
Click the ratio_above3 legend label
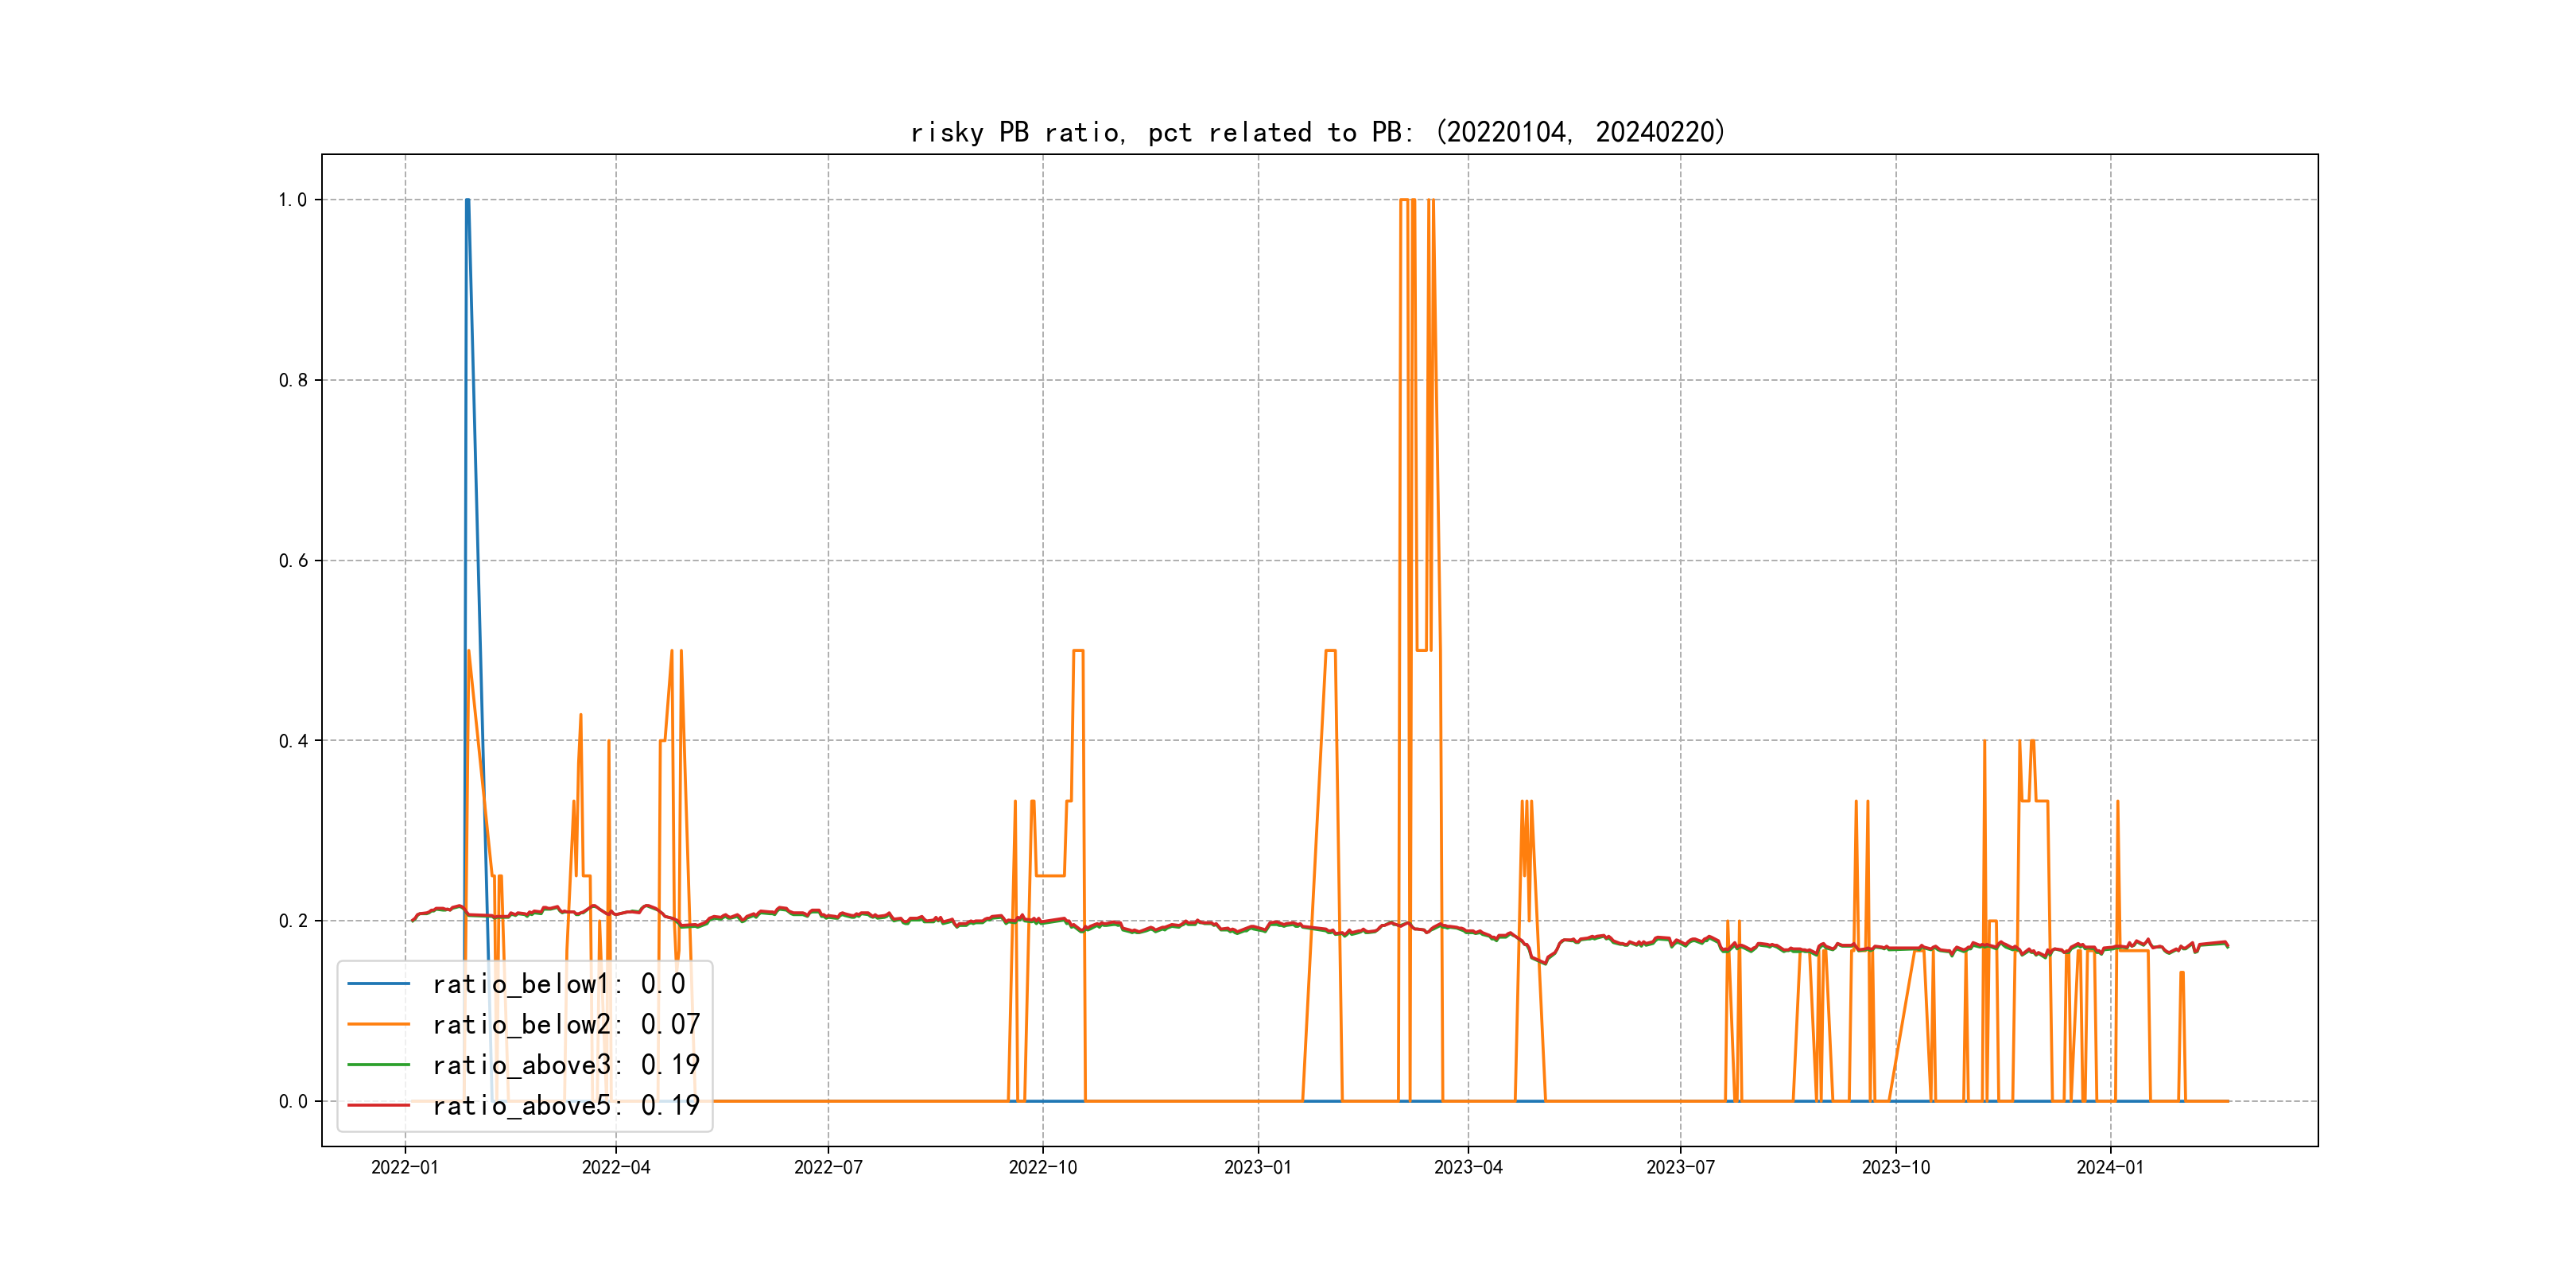[565, 1065]
